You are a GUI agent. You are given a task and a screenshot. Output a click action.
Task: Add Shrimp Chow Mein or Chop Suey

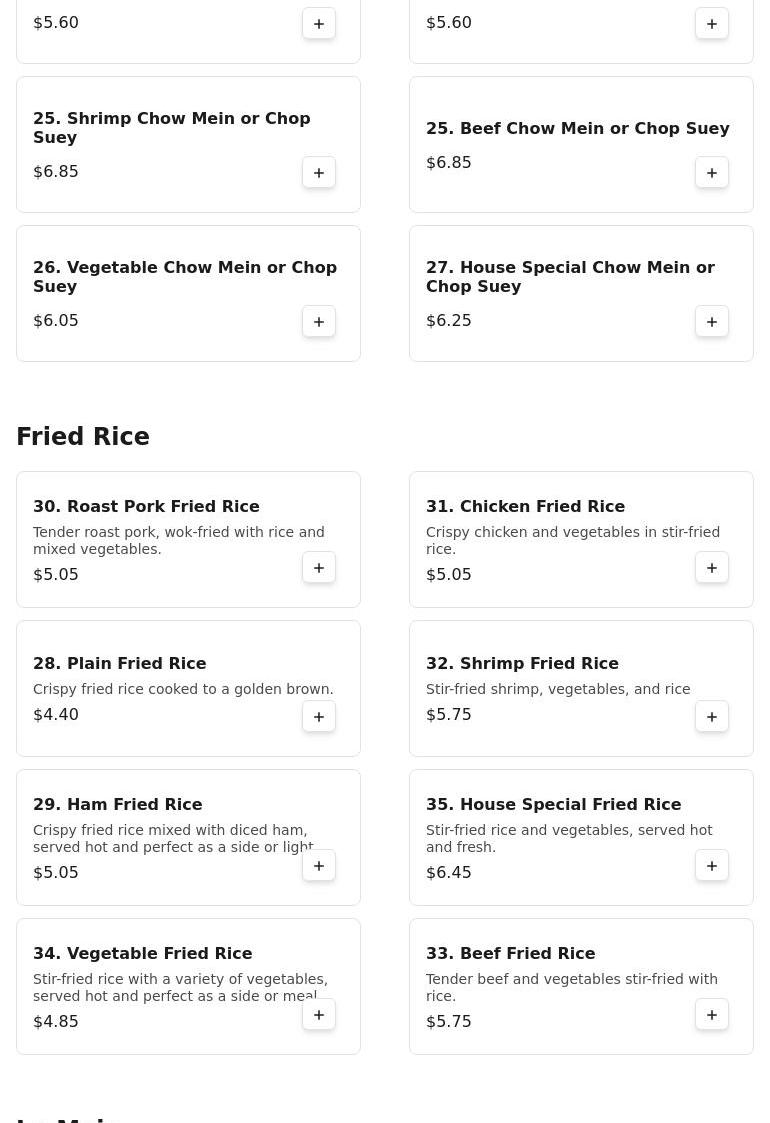[319, 173]
